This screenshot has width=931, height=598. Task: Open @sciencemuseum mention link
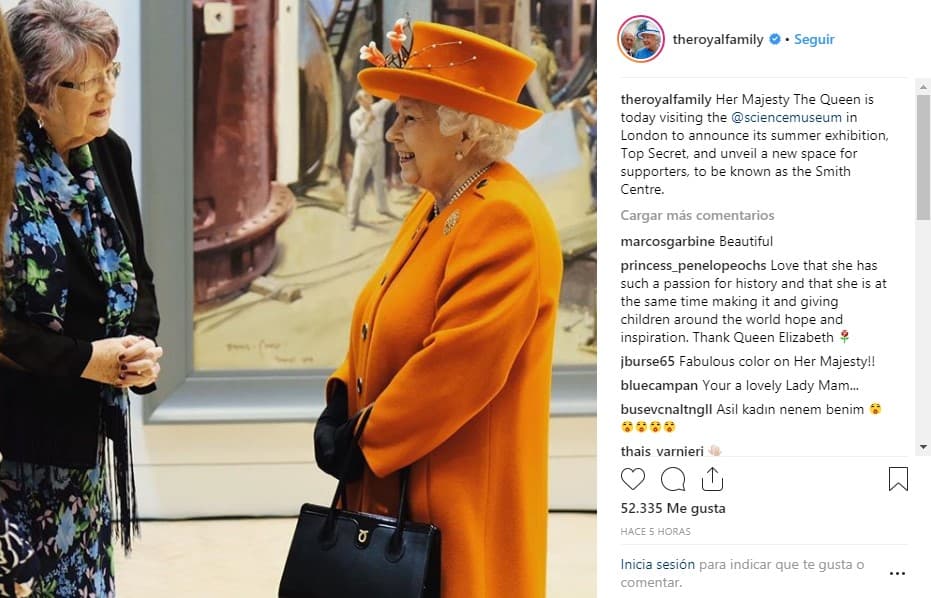(786, 118)
